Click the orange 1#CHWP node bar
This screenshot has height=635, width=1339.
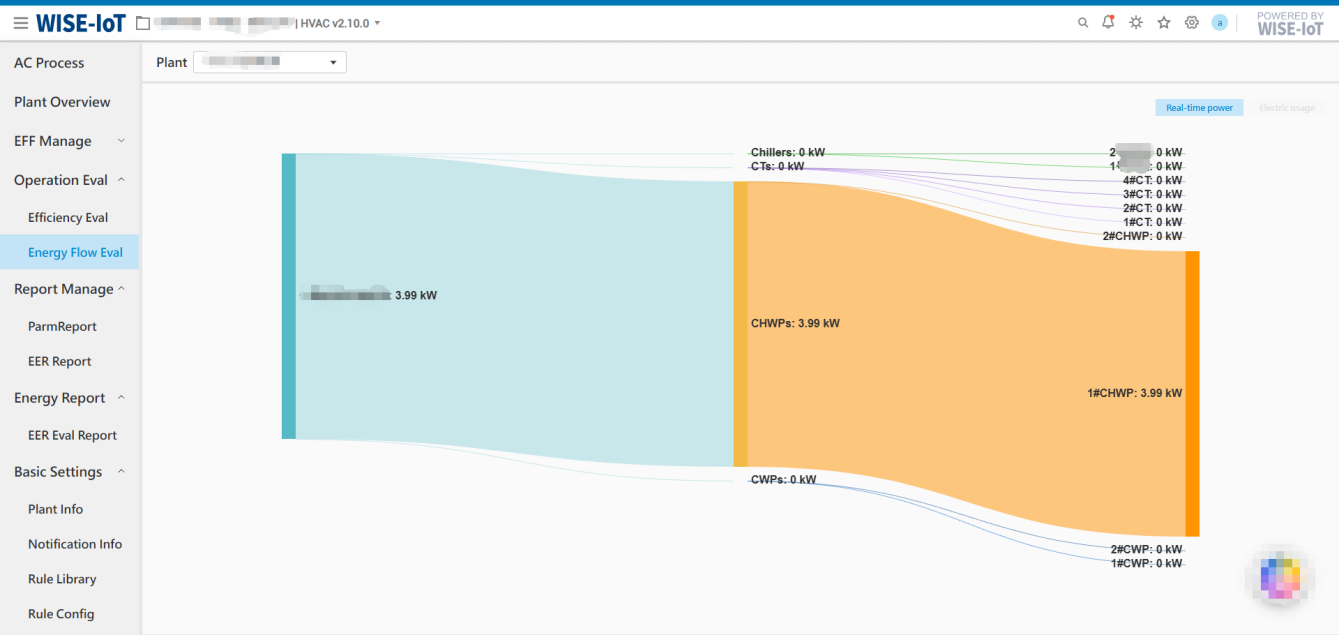[x=1192, y=393]
